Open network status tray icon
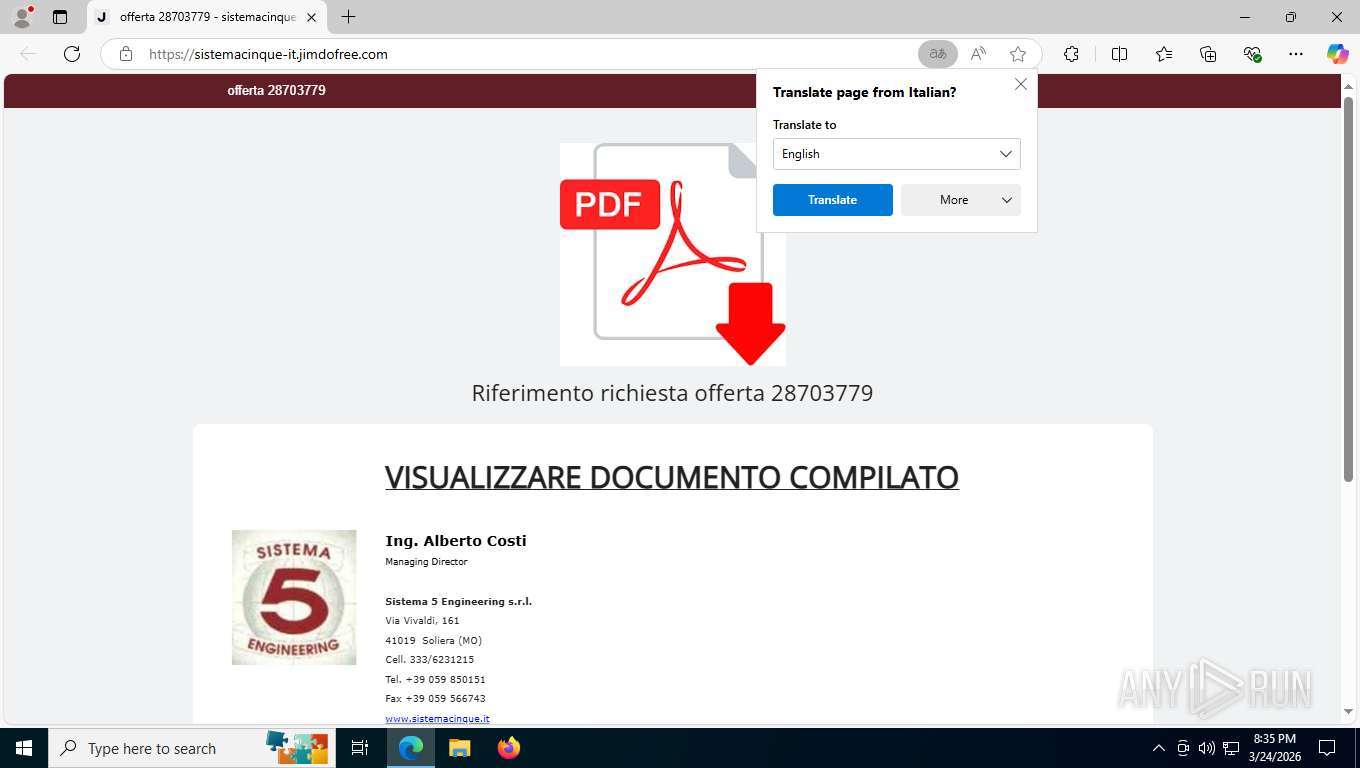 click(1231, 748)
